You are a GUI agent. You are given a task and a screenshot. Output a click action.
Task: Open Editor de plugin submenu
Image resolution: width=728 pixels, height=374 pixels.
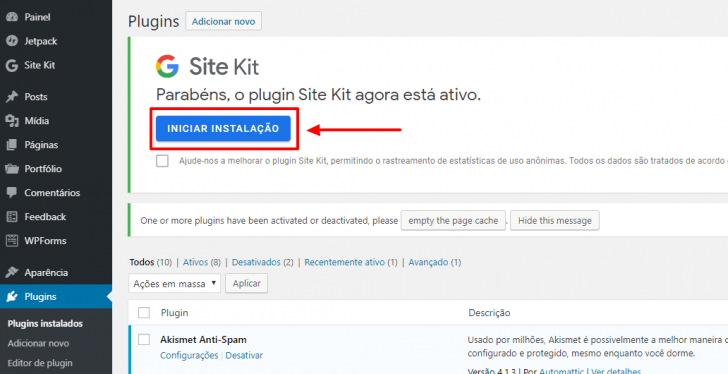pos(40,363)
